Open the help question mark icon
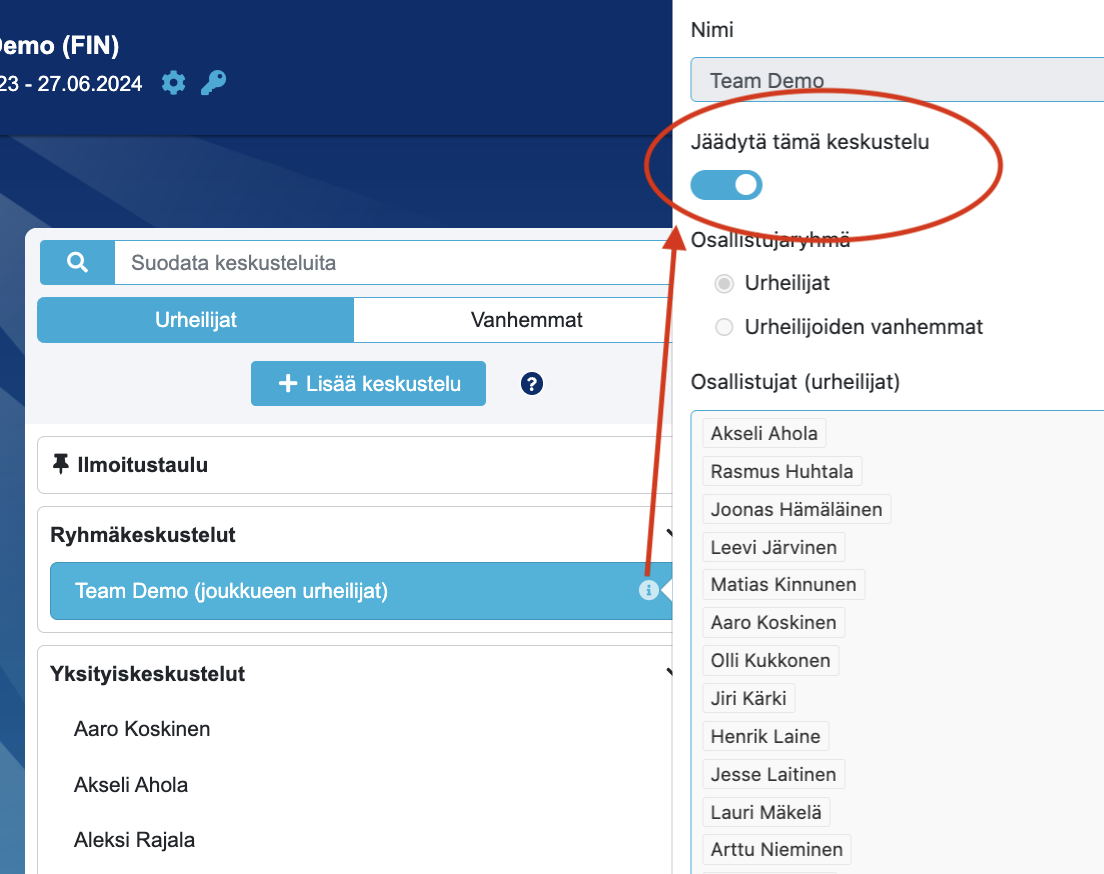 [532, 384]
